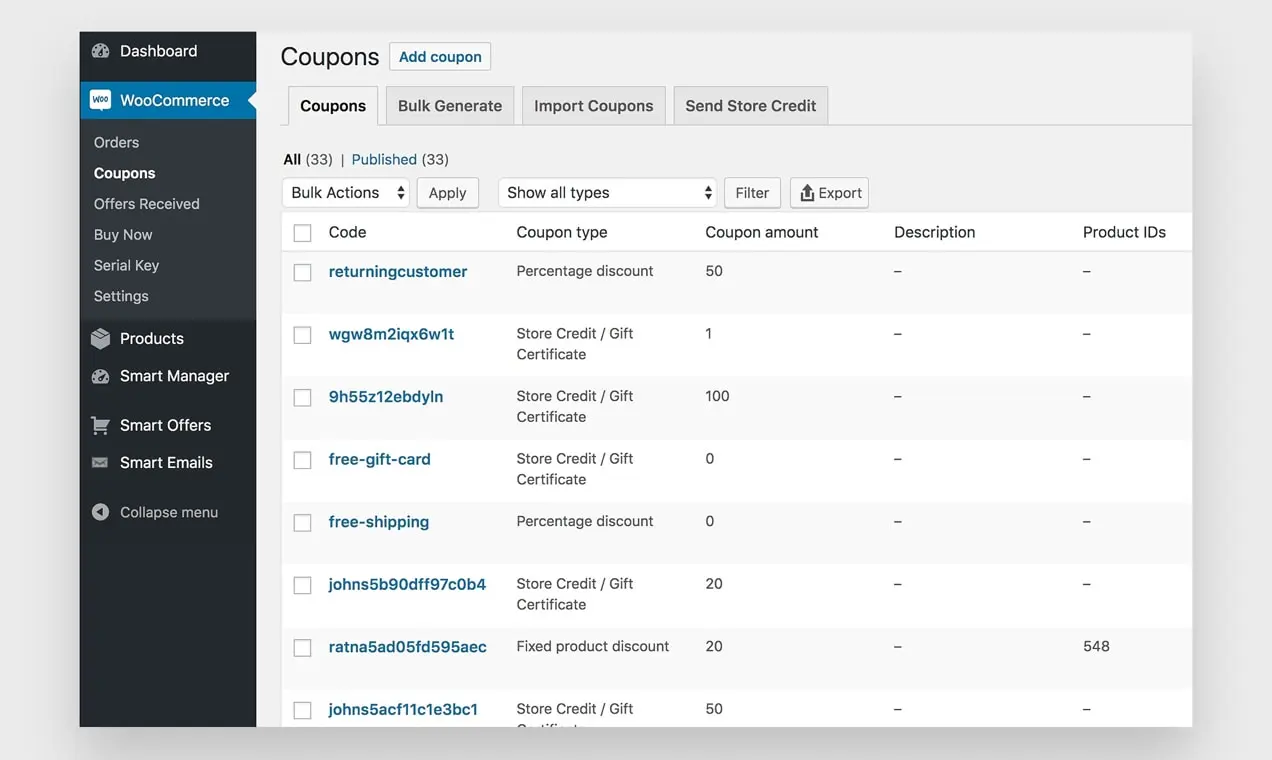Select the 9h55z12ebdyln row checkbox

pos(302,398)
